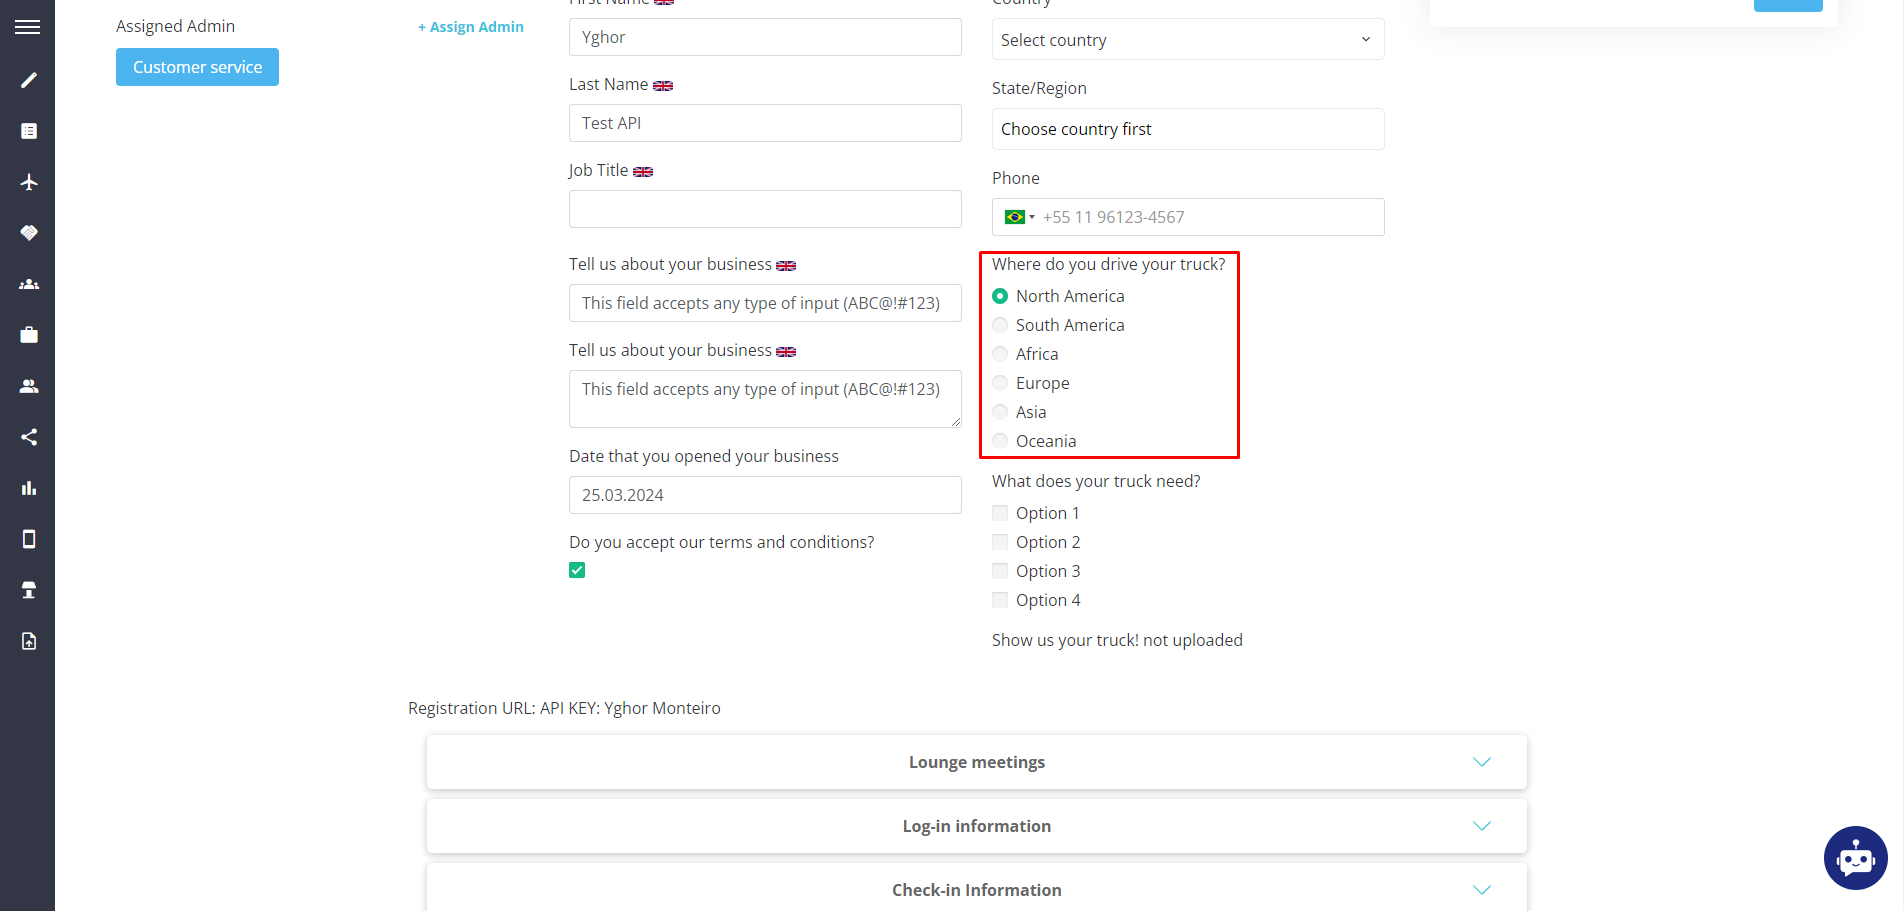Screen dimensions: 1904x911
Task: Click into the Job Title field
Action: (x=765, y=209)
